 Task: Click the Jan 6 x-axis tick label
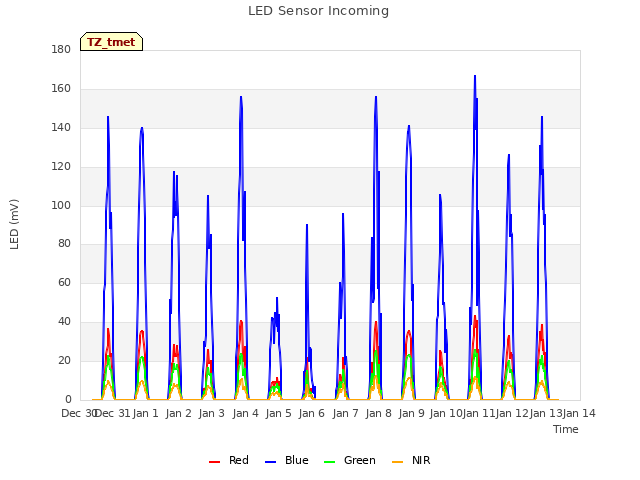click(x=311, y=413)
